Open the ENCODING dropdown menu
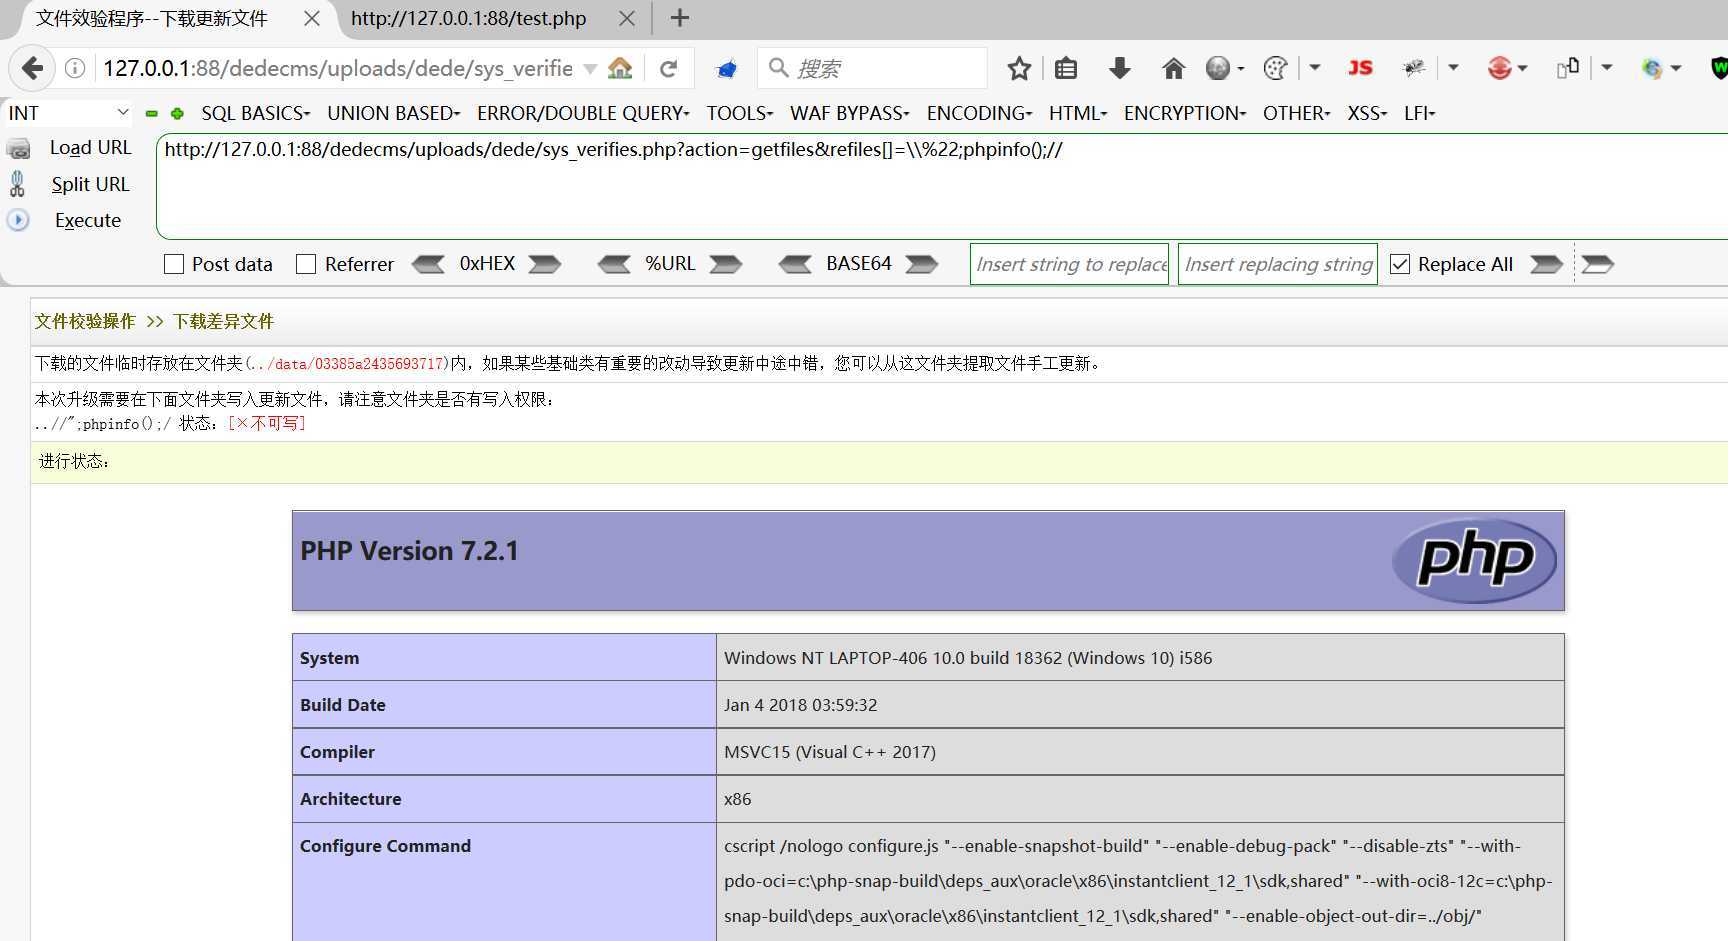This screenshot has height=941, width=1728. (x=980, y=113)
